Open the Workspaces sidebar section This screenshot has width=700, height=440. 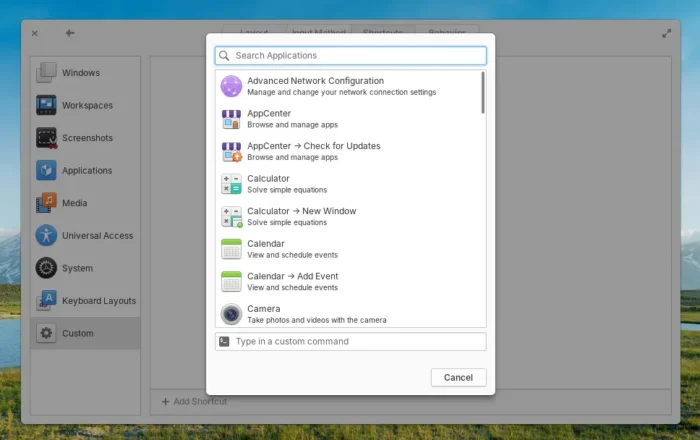pos(85,105)
